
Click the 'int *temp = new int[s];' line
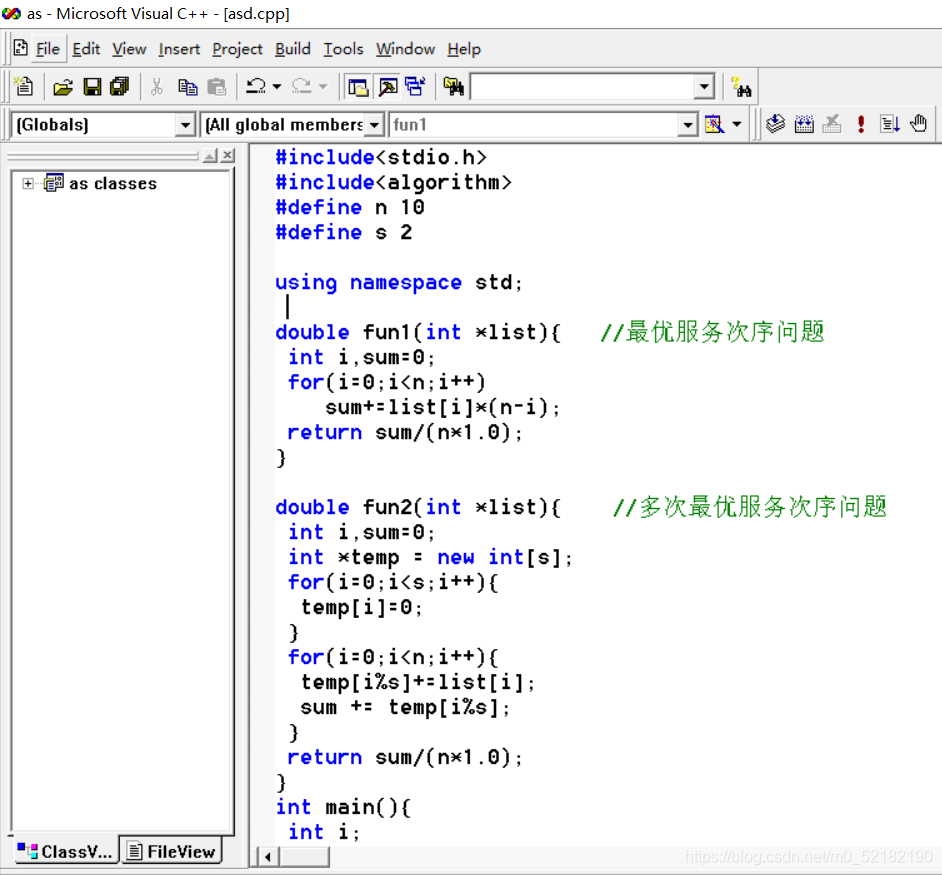click(x=430, y=558)
